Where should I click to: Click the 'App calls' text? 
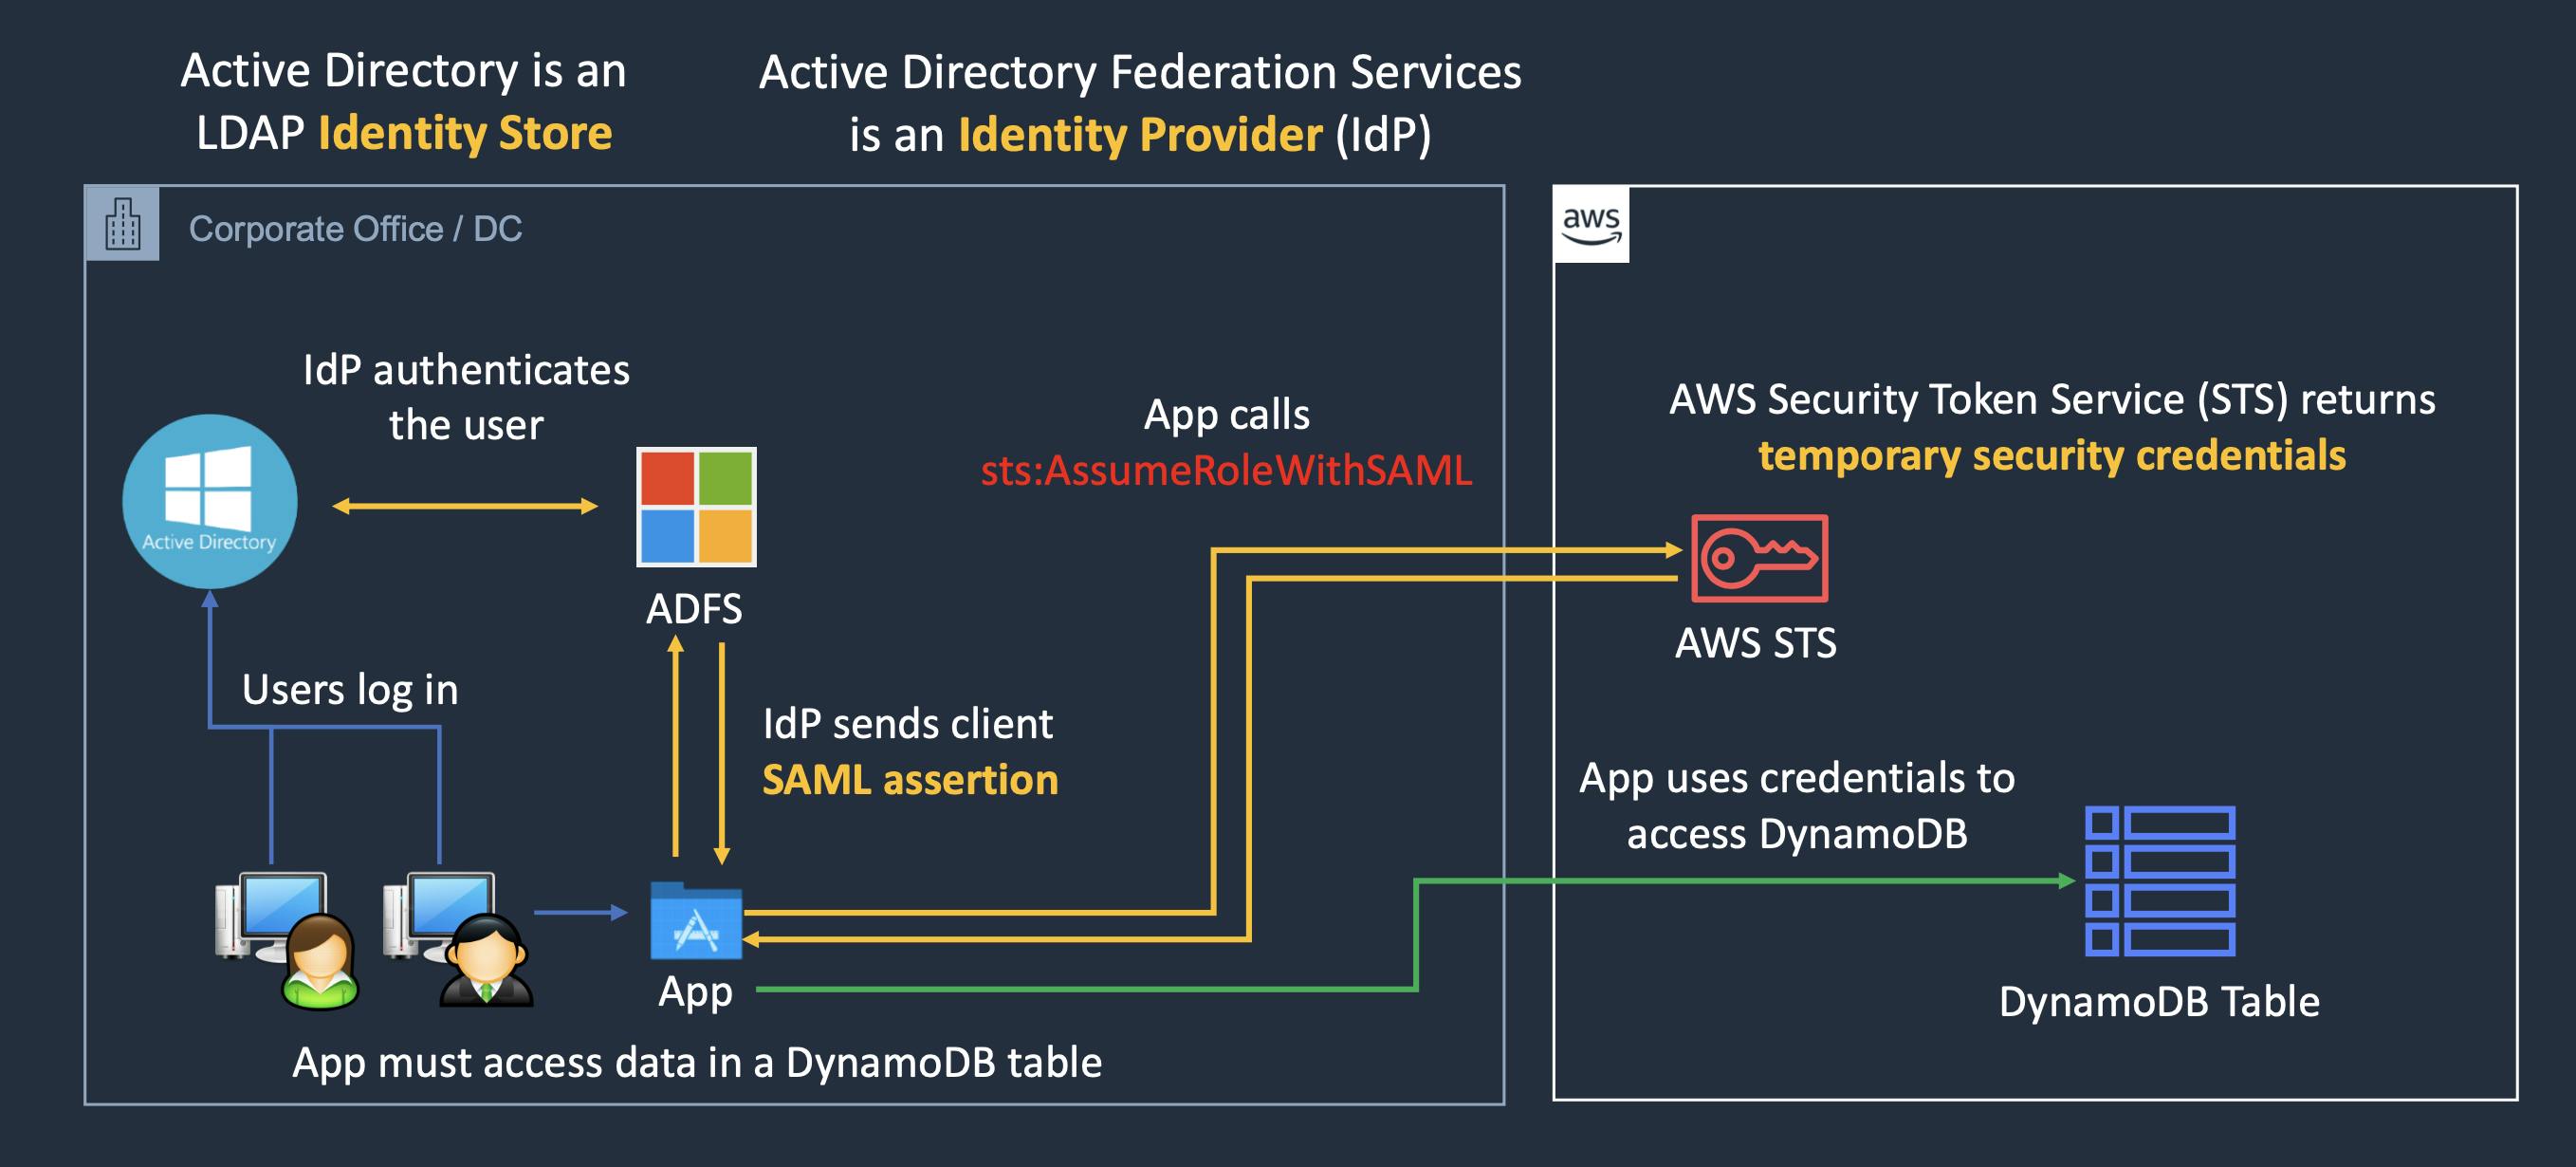pyautogui.click(x=1226, y=415)
